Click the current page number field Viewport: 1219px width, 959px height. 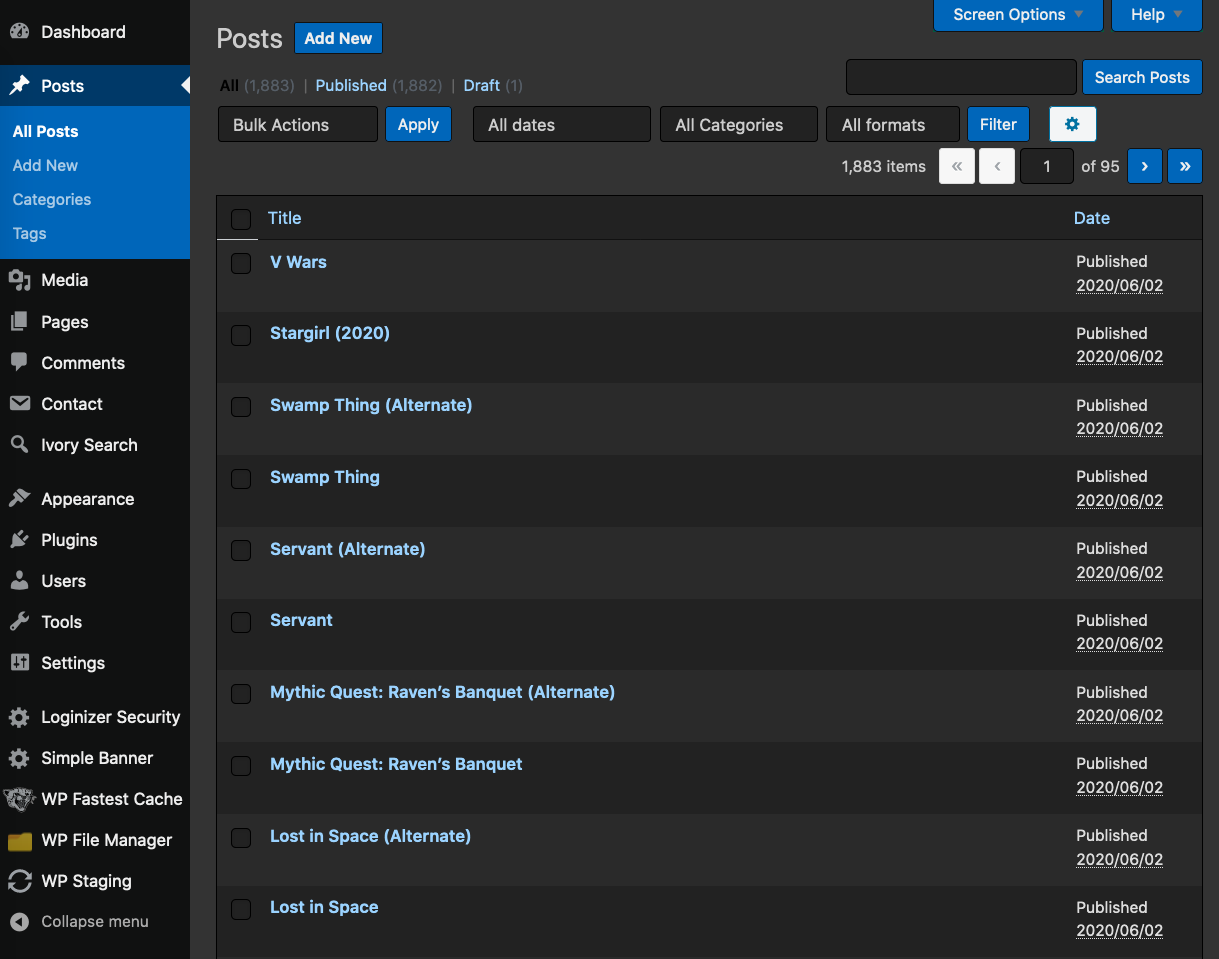pos(1047,166)
